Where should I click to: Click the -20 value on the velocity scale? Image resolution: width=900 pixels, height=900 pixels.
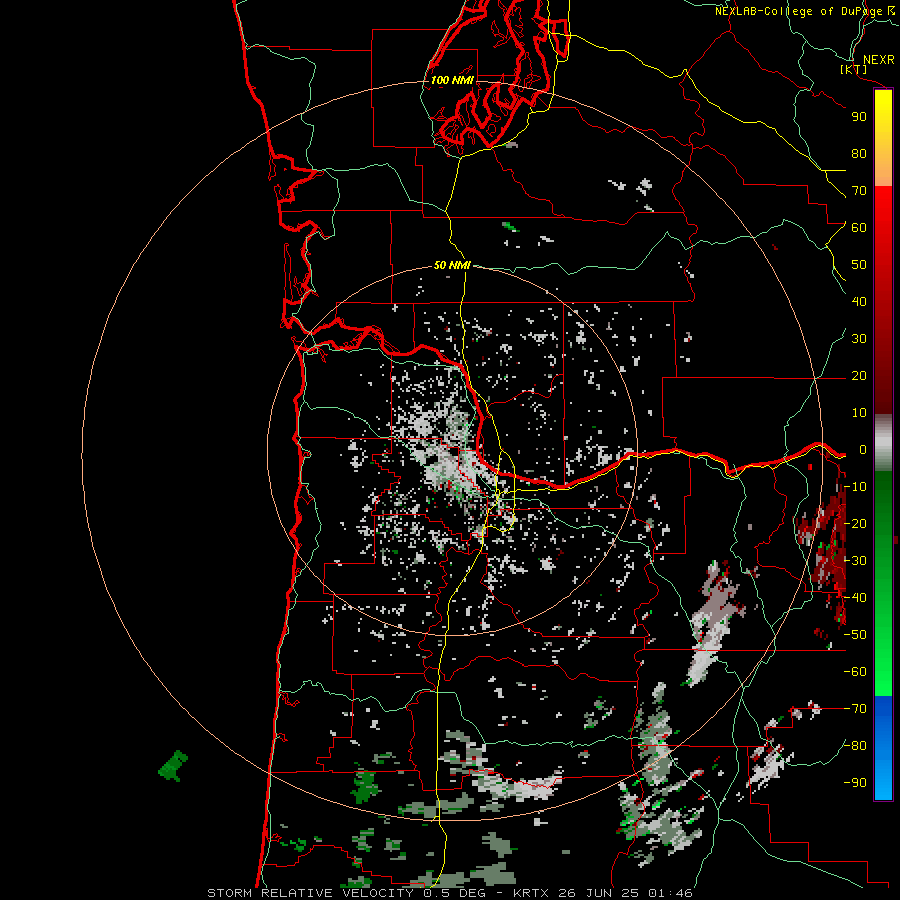click(855, 523)
